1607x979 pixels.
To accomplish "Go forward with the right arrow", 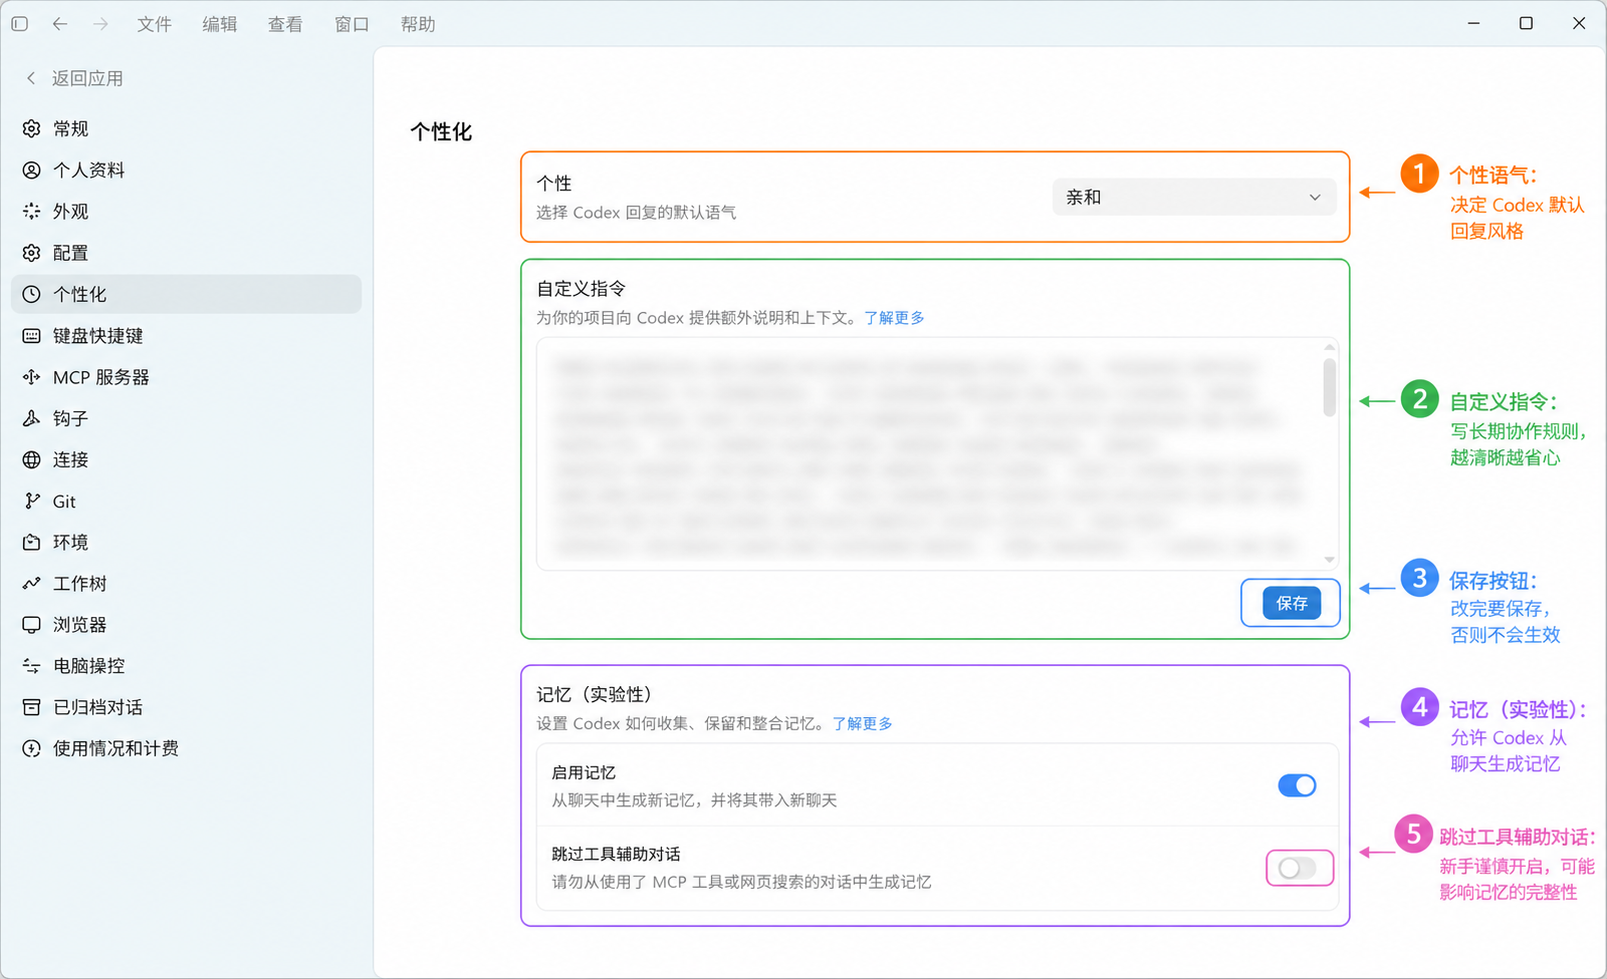I will (x=100, y=24).
